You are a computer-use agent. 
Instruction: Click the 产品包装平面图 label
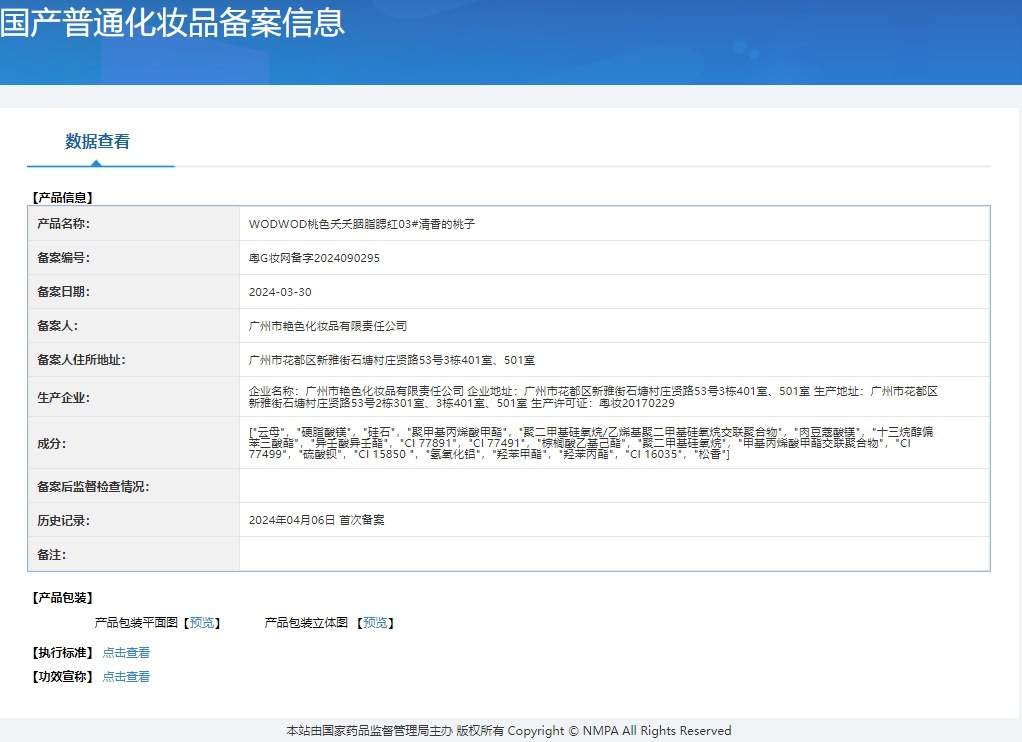pos(136,623)
